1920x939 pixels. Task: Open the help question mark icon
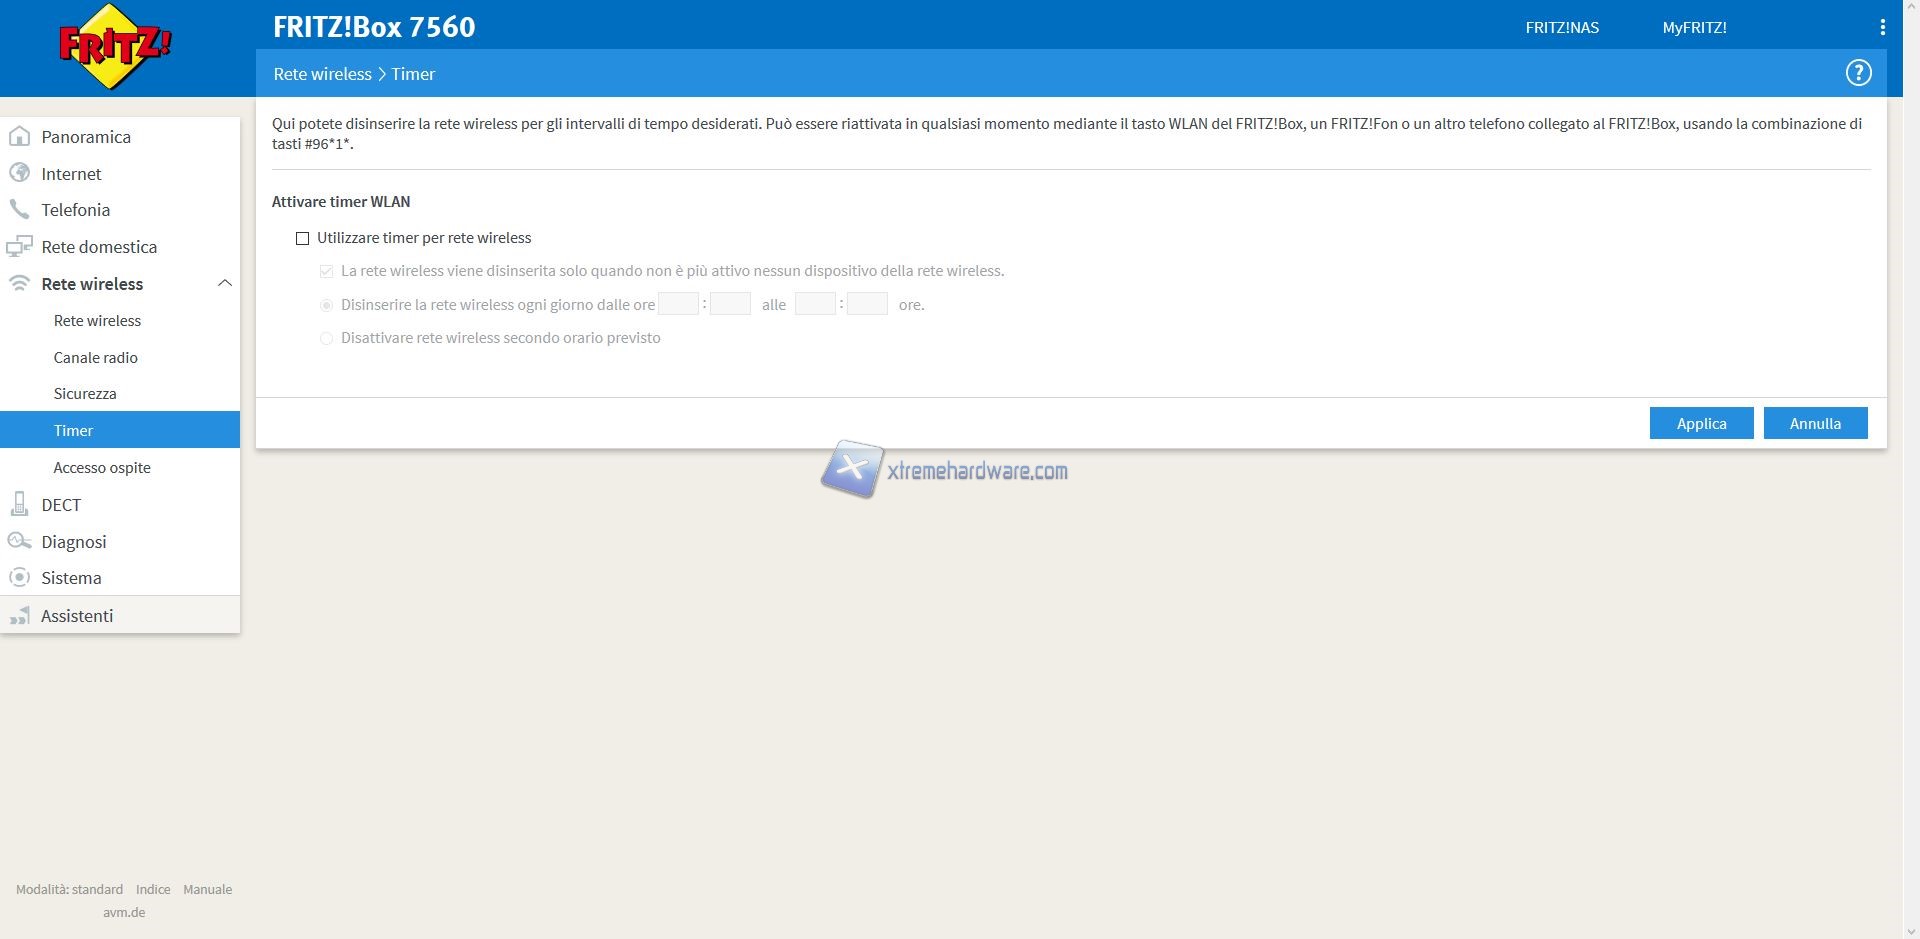[x=1858, y=73]
